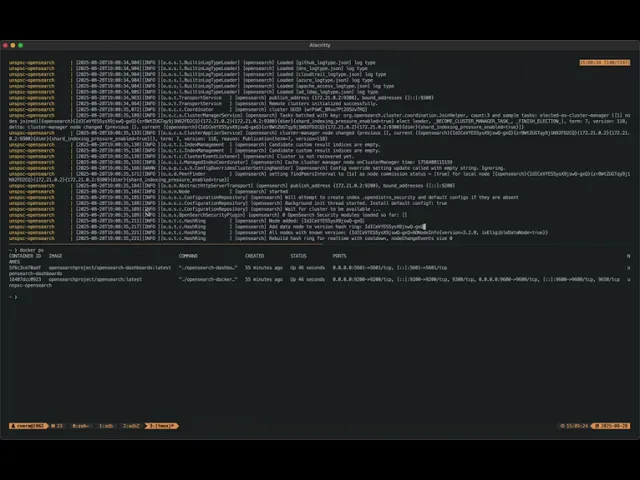Click the 'COMMAND' column header
Image resolution: width=640 pixels, height=480 pixels.
point(188,256)
